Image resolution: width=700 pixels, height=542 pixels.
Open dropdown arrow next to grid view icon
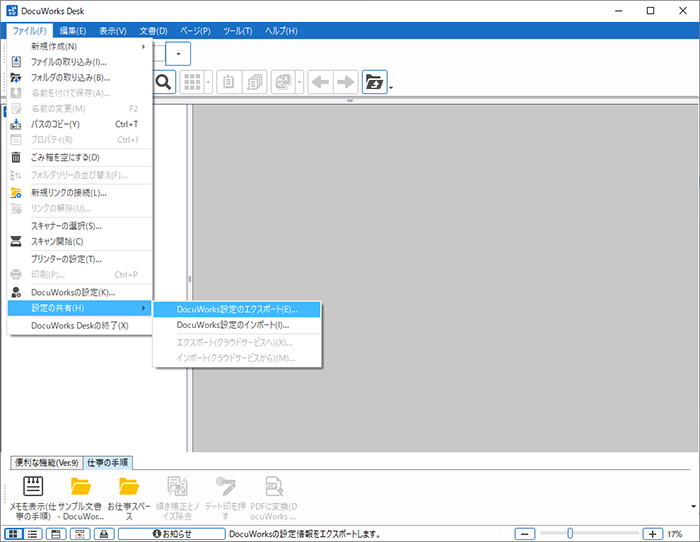pos(208,82)
